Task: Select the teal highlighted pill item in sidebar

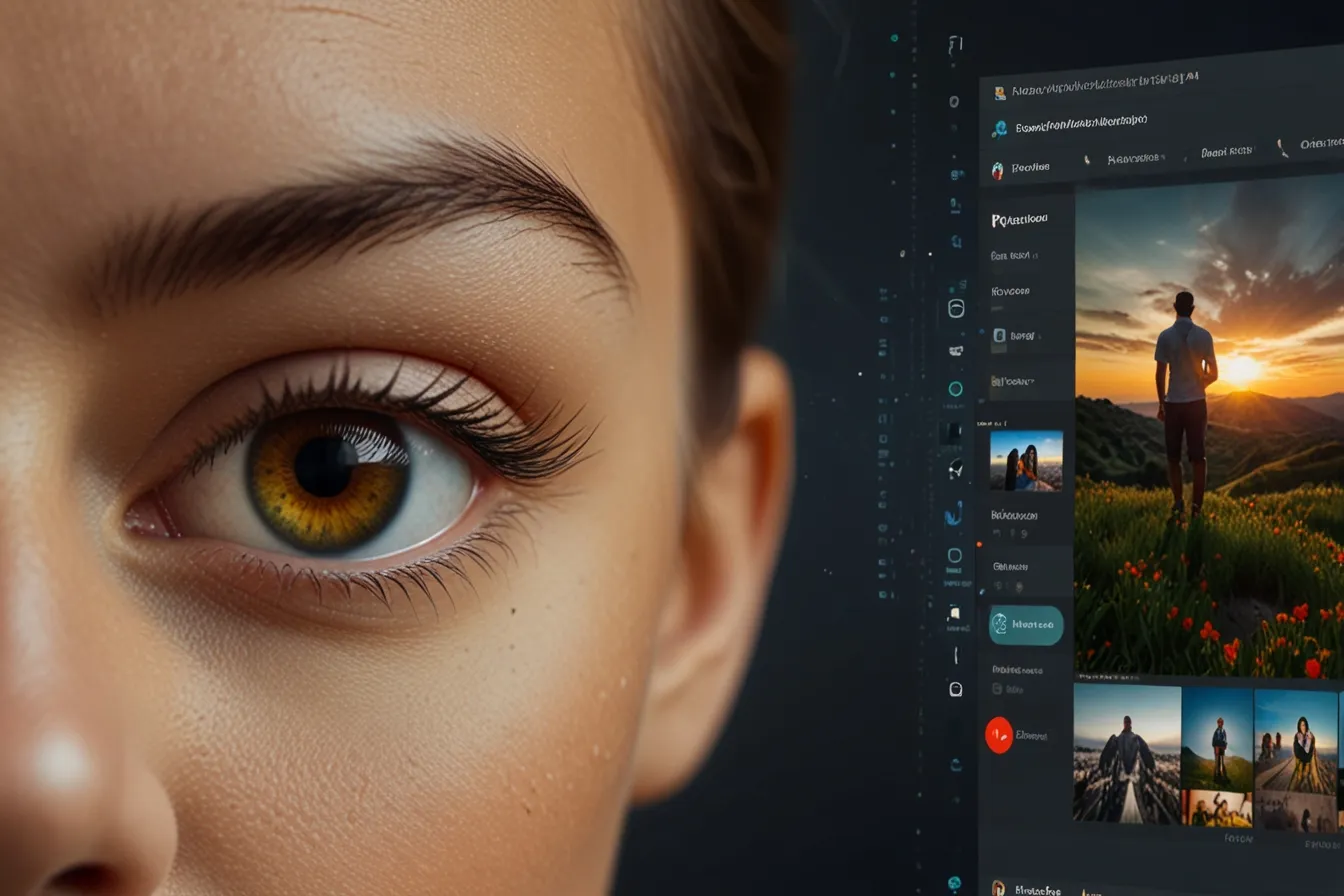Action: 1026,625
